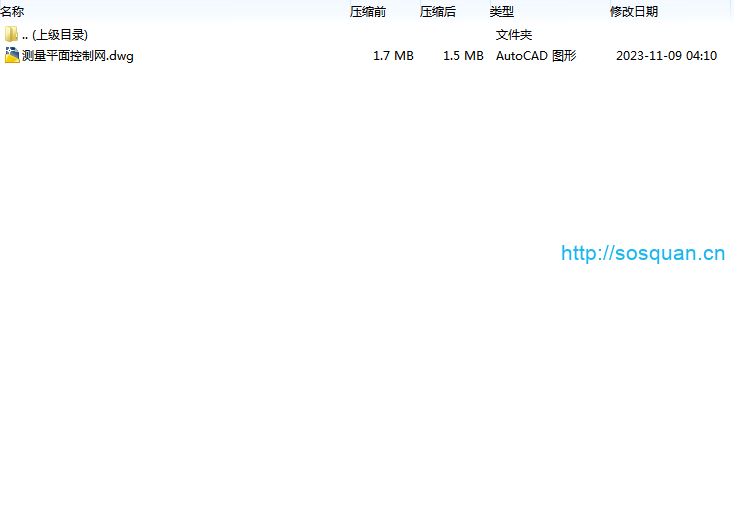Sort by 压缩前 column header
Screen dimensions: 734x510
[x=367, y=12]
